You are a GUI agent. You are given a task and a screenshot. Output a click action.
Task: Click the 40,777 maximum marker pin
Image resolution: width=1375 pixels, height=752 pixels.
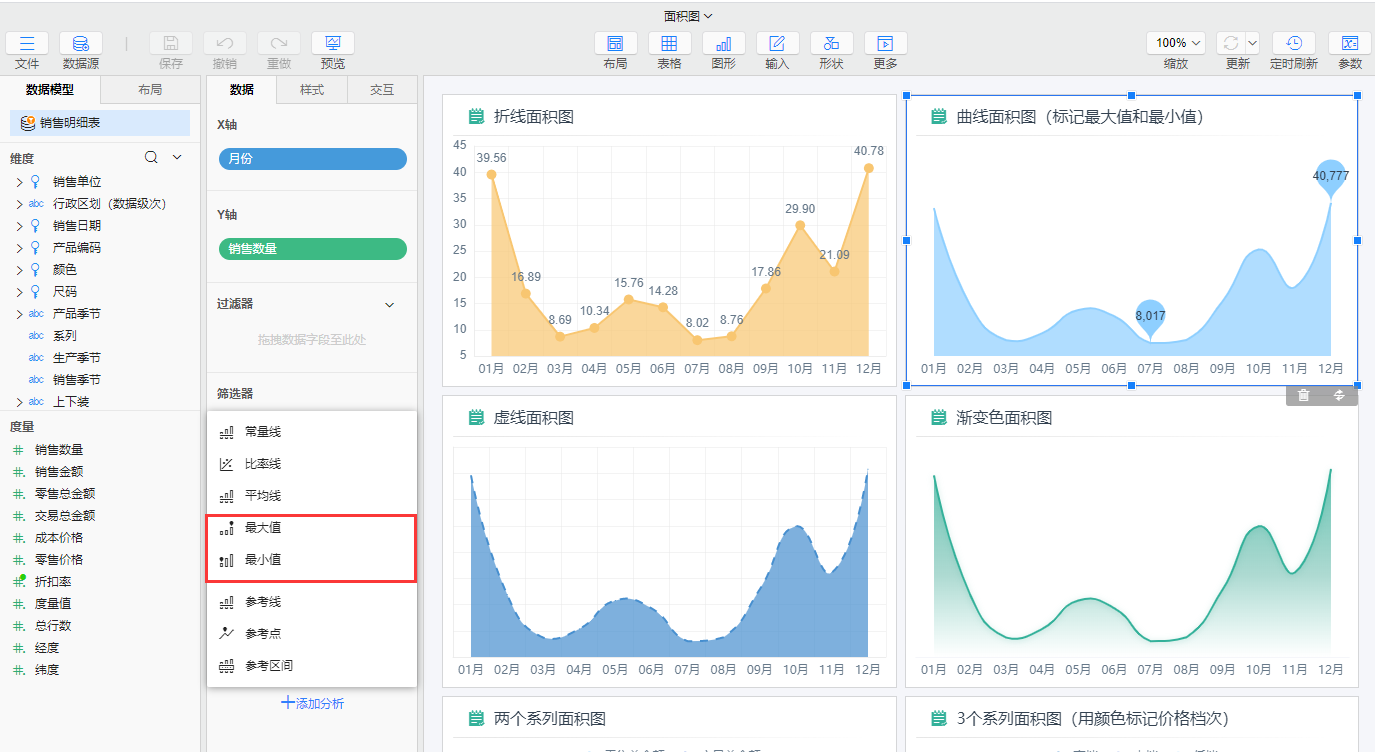tap(1331, 178)
